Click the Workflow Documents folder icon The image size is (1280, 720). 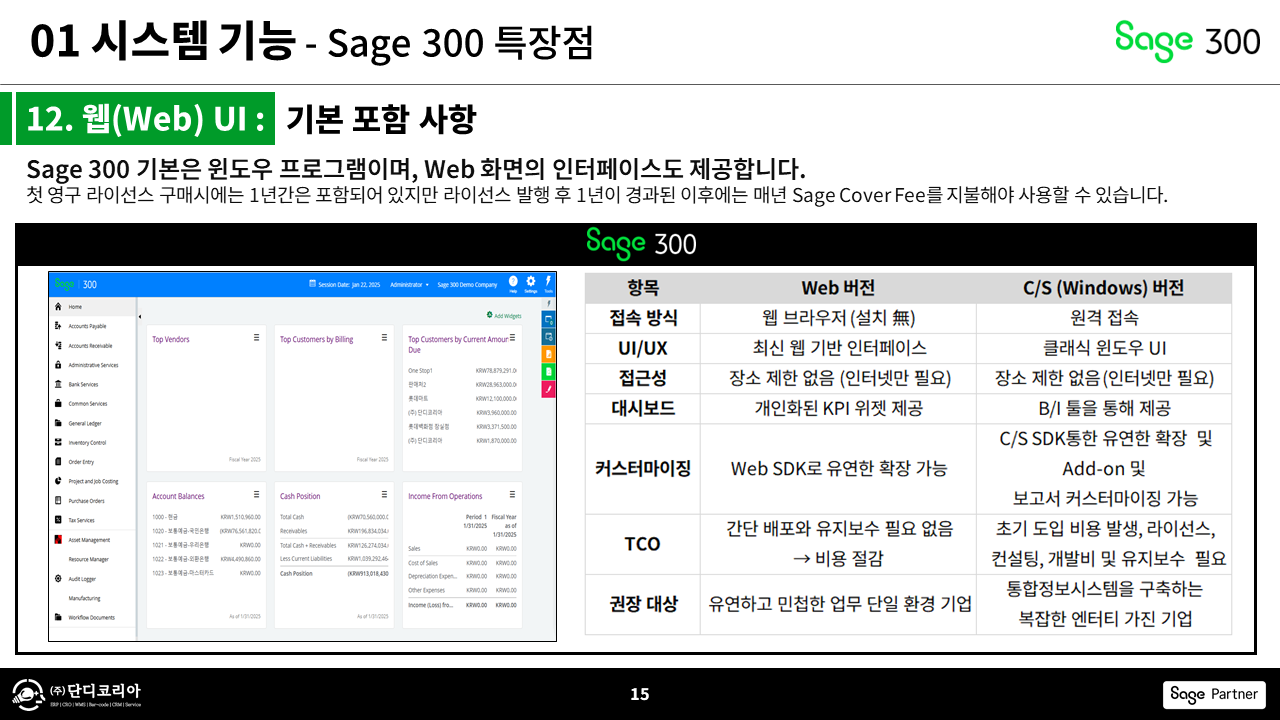click(x=58, y=617)
